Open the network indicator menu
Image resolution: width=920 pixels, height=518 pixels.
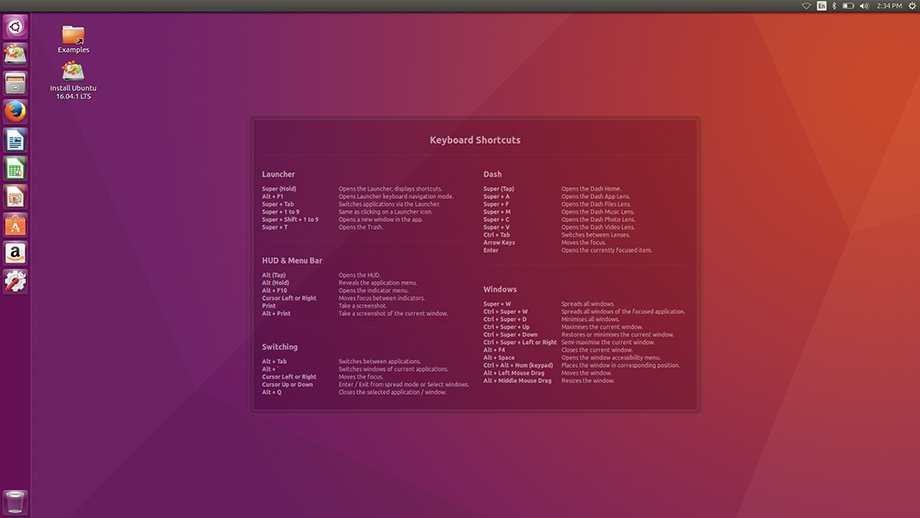[807, 6]
